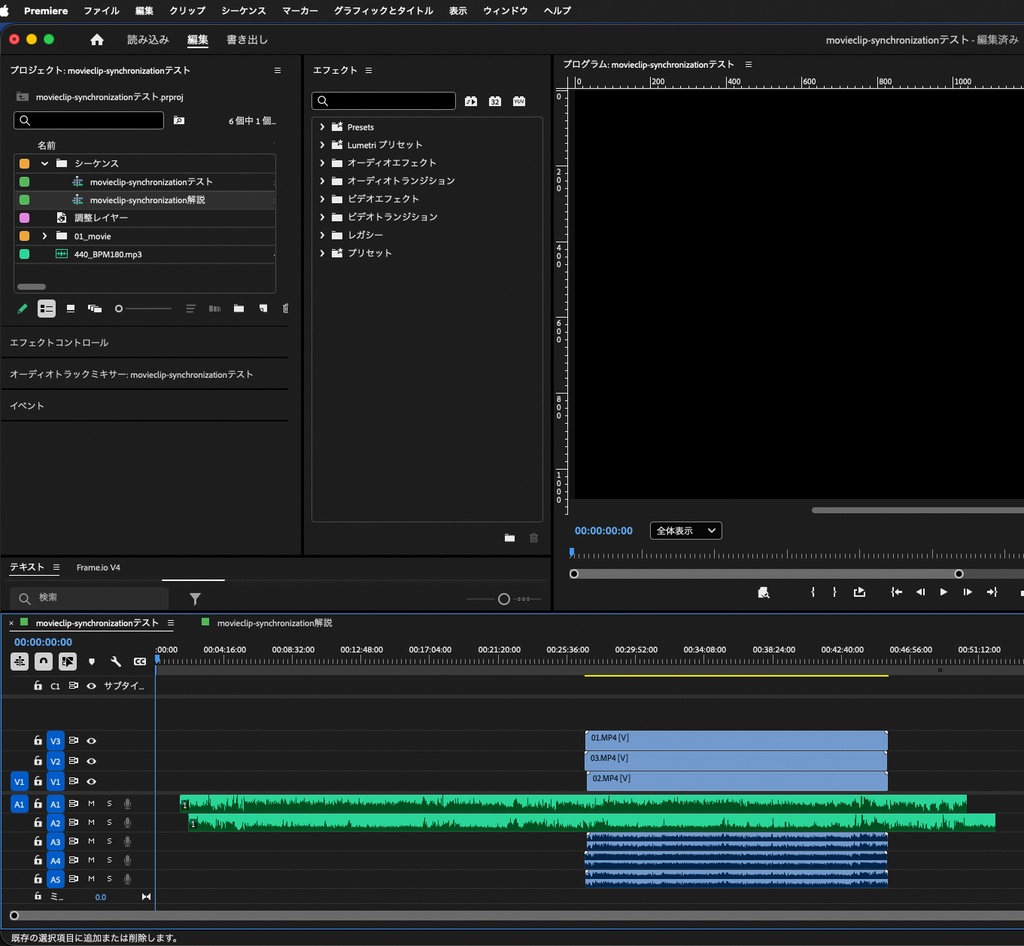
Task: Collapse the シーケンス bin
Action: tap(44, 164)
